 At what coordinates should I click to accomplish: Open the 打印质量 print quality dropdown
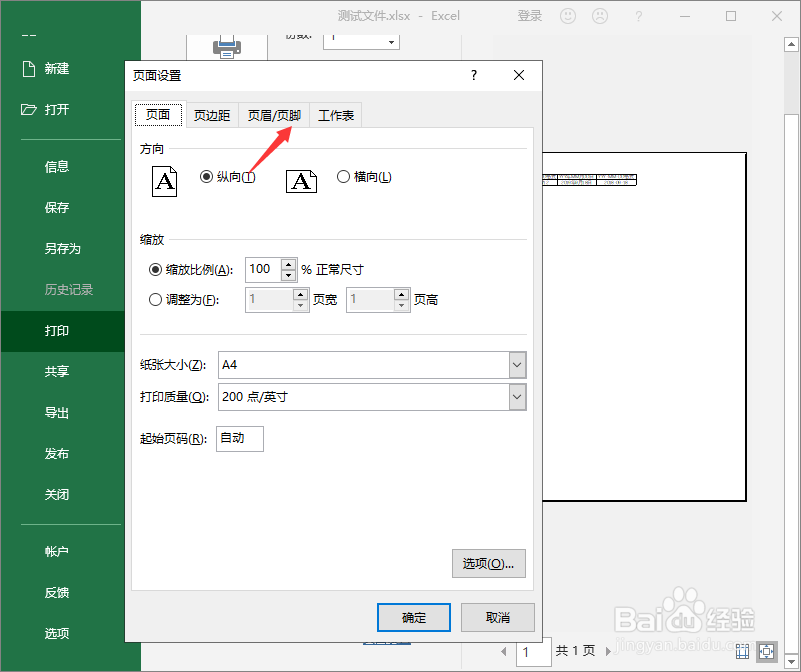[517, 397]
